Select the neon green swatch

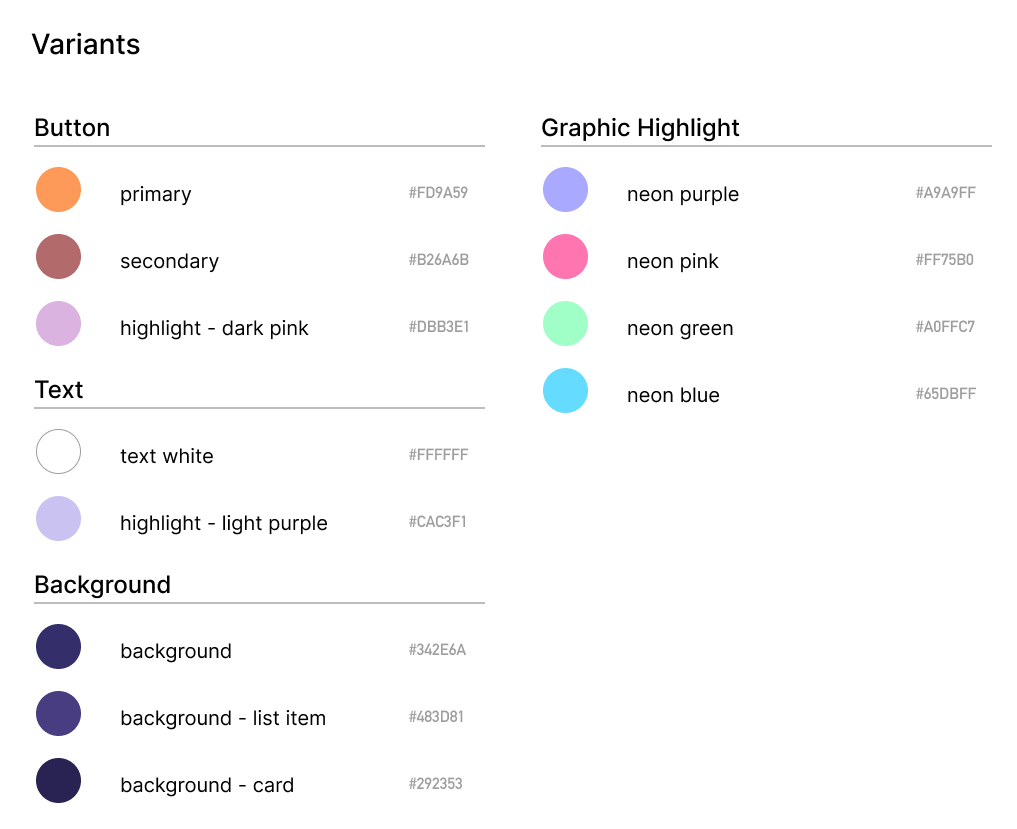(x=565, y=324)
